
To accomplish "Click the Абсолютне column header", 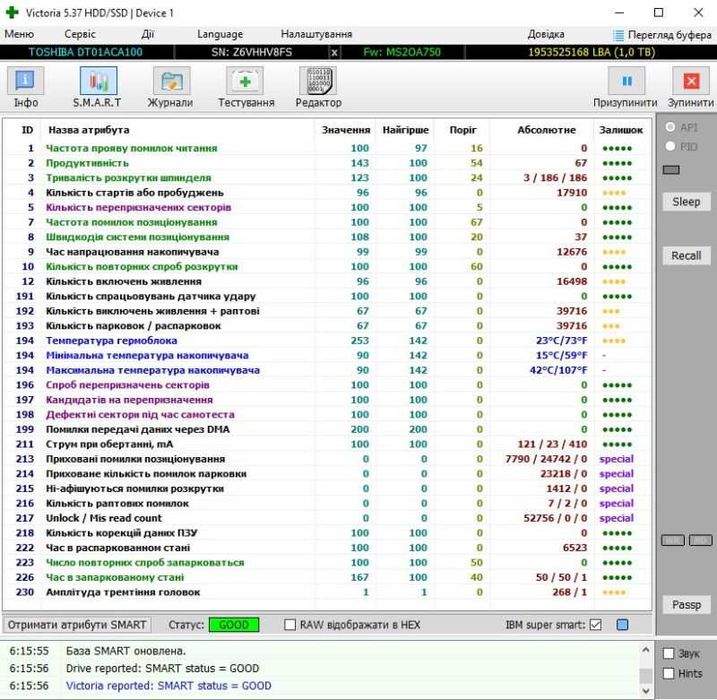I will [546, 130].
